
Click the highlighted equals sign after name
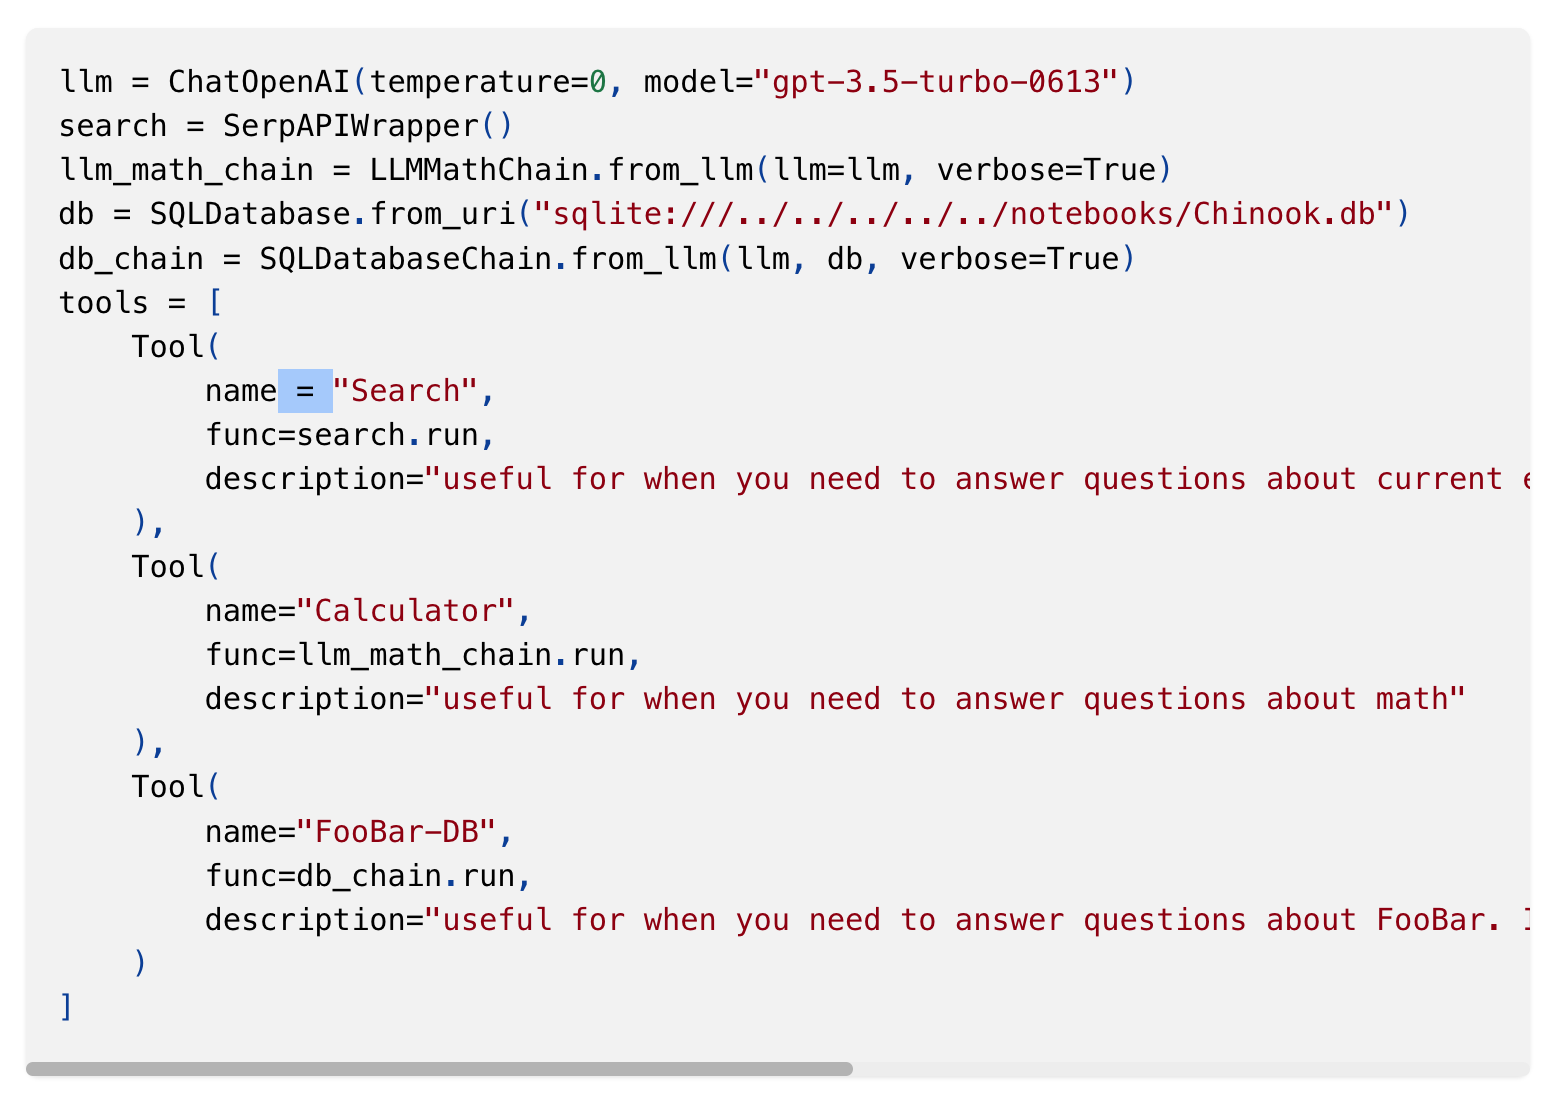click(305, 391)
